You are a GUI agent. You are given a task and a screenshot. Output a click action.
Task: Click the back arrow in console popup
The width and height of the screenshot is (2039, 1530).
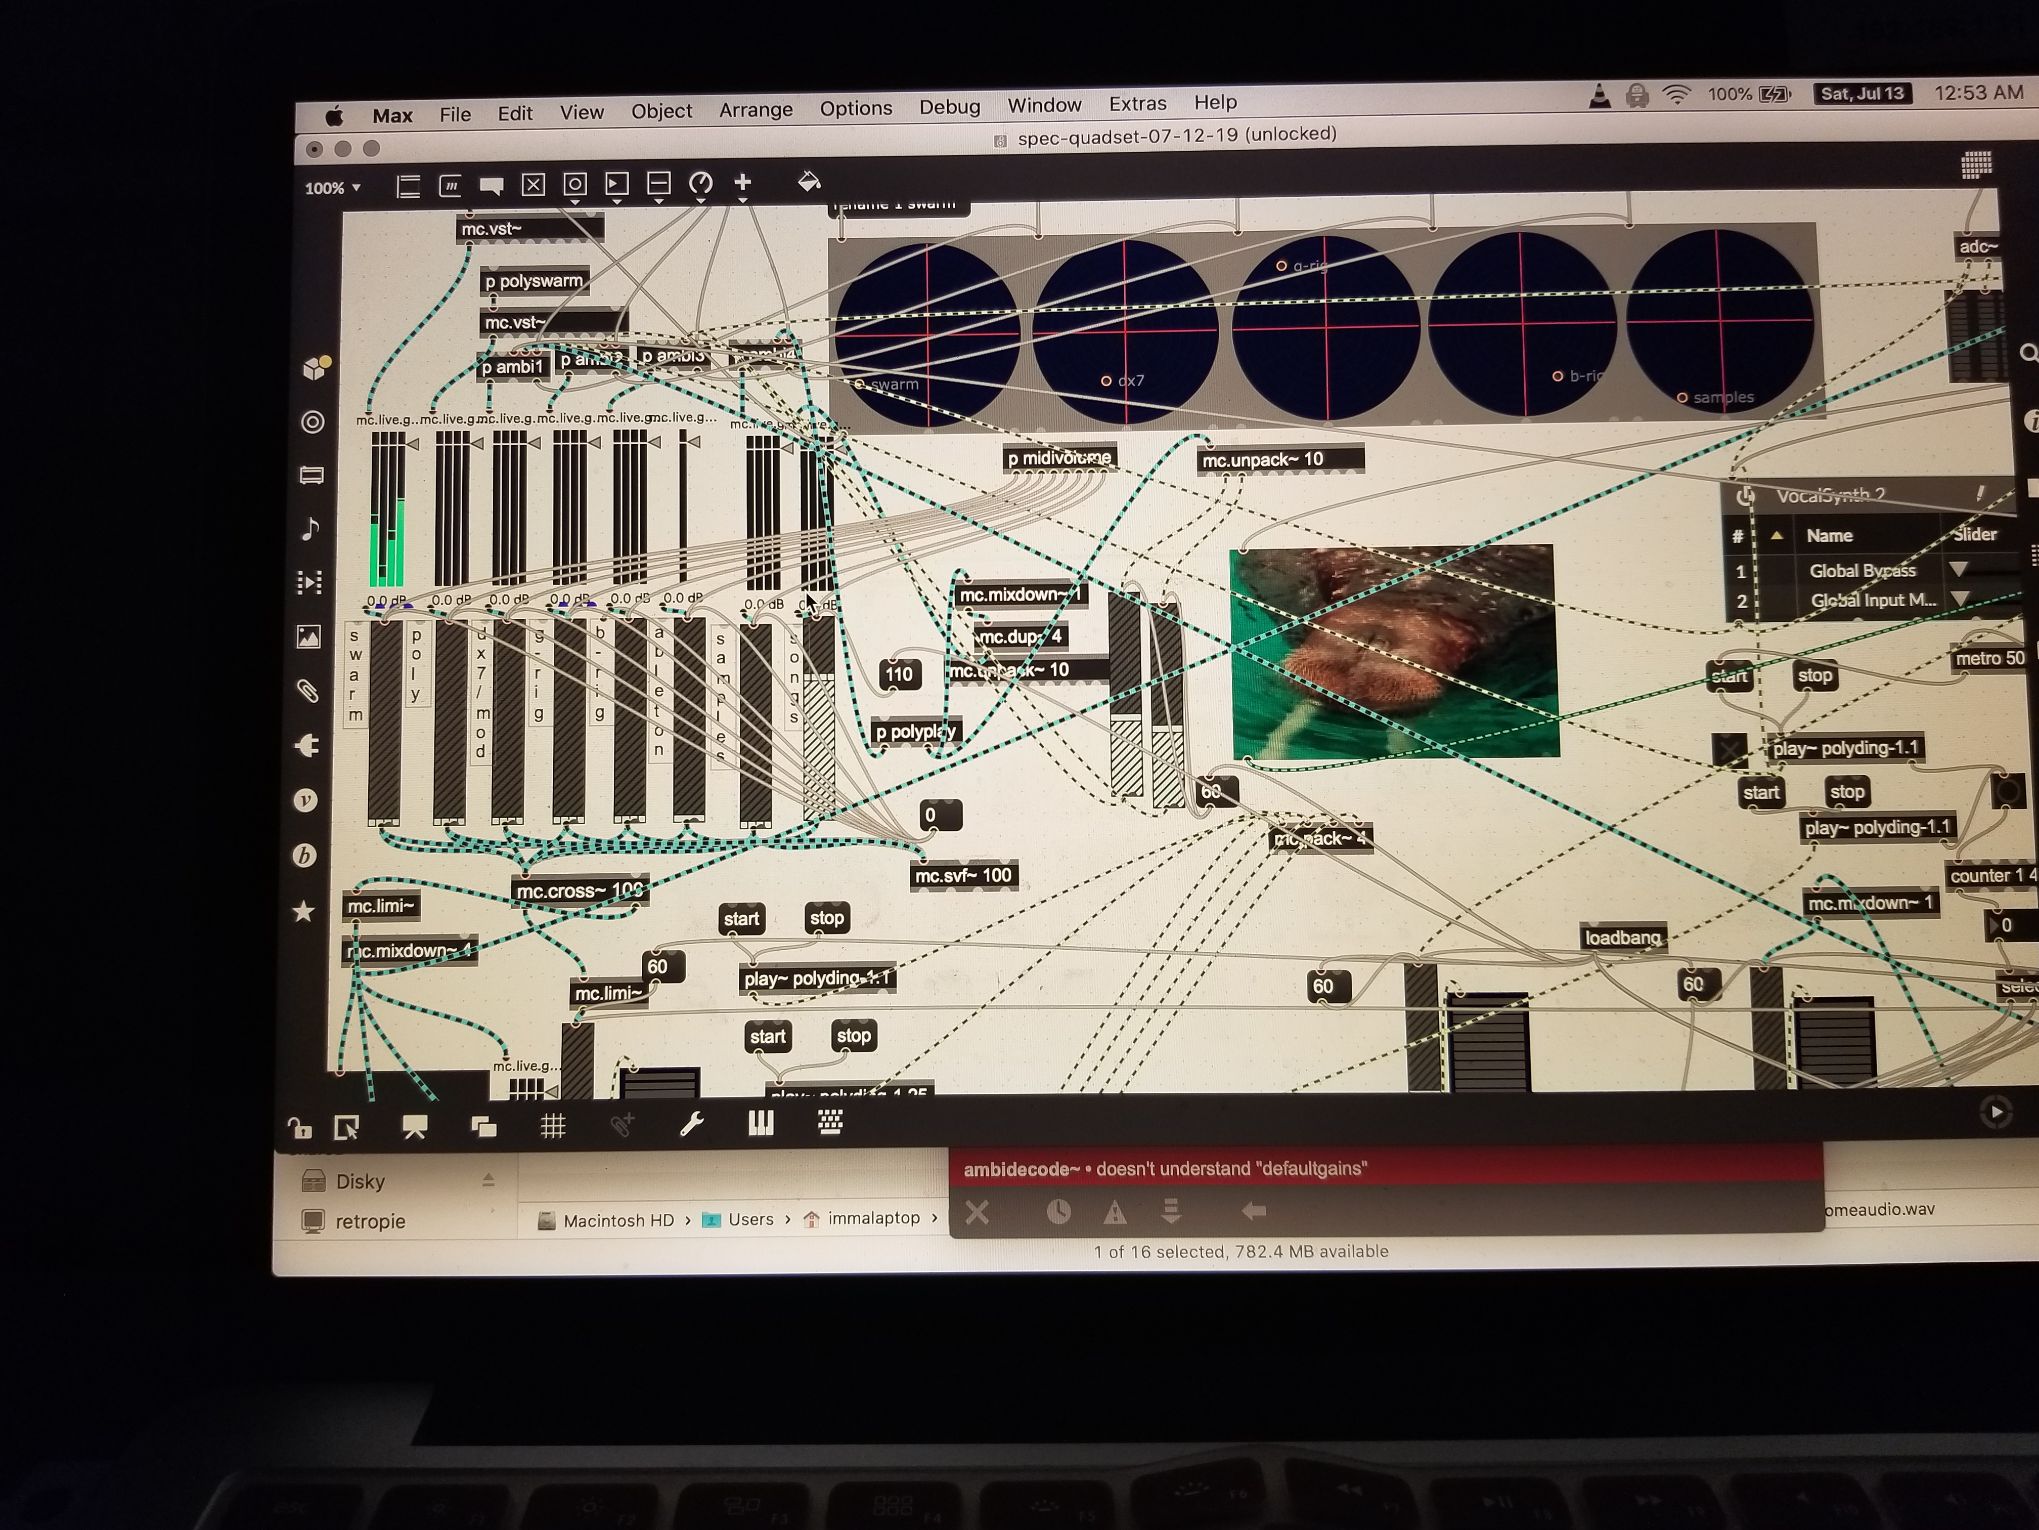click(1253, 1212)
